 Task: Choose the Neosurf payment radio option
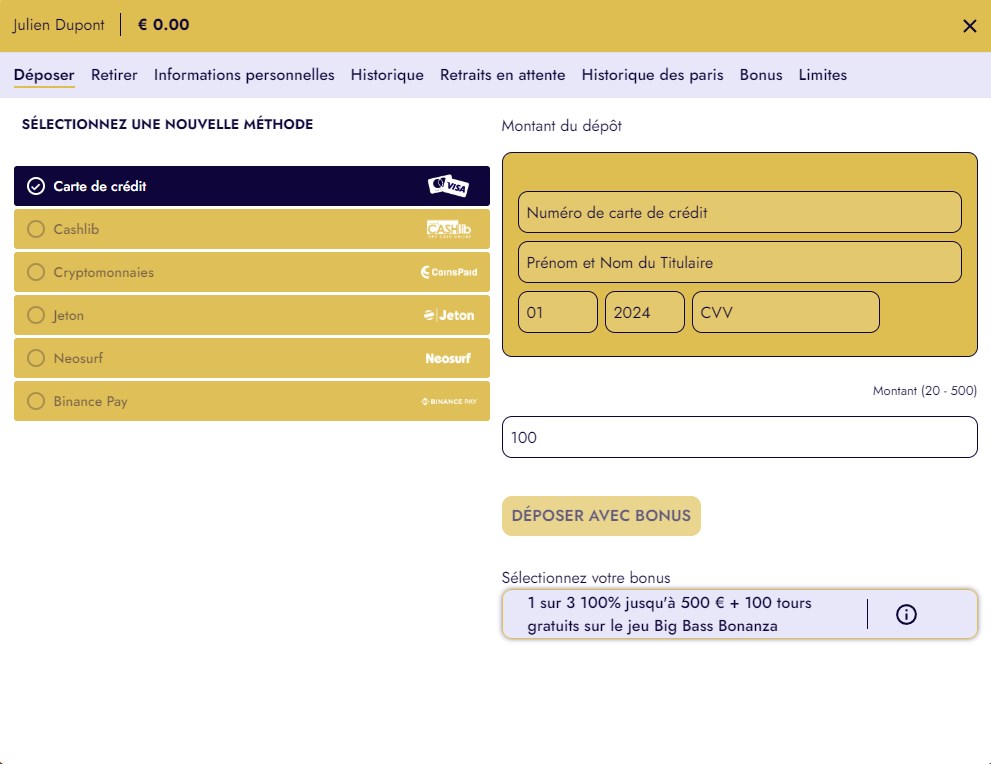36,358
